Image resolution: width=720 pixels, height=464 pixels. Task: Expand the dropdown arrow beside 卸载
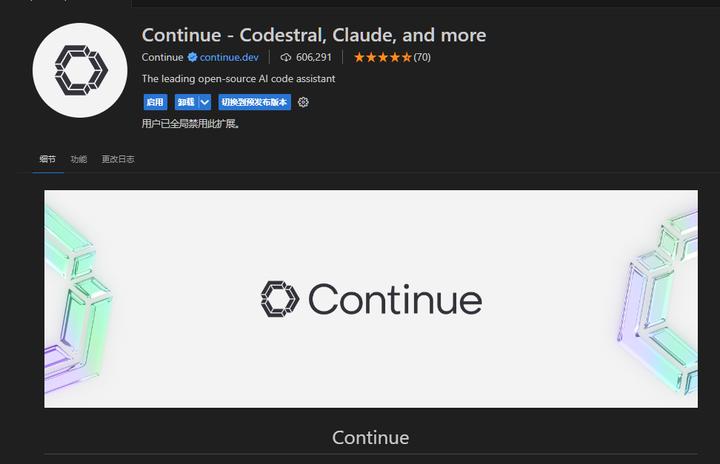(x=205, y=102)
